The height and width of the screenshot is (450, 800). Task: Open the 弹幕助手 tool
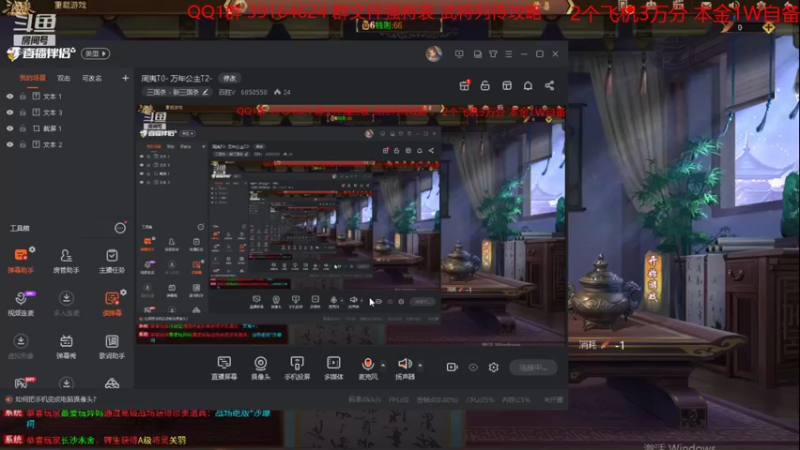pyautogui.click(x=21, y=260)
